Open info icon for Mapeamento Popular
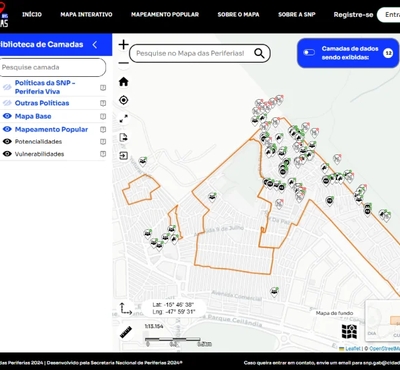 (x=103, y=129)
